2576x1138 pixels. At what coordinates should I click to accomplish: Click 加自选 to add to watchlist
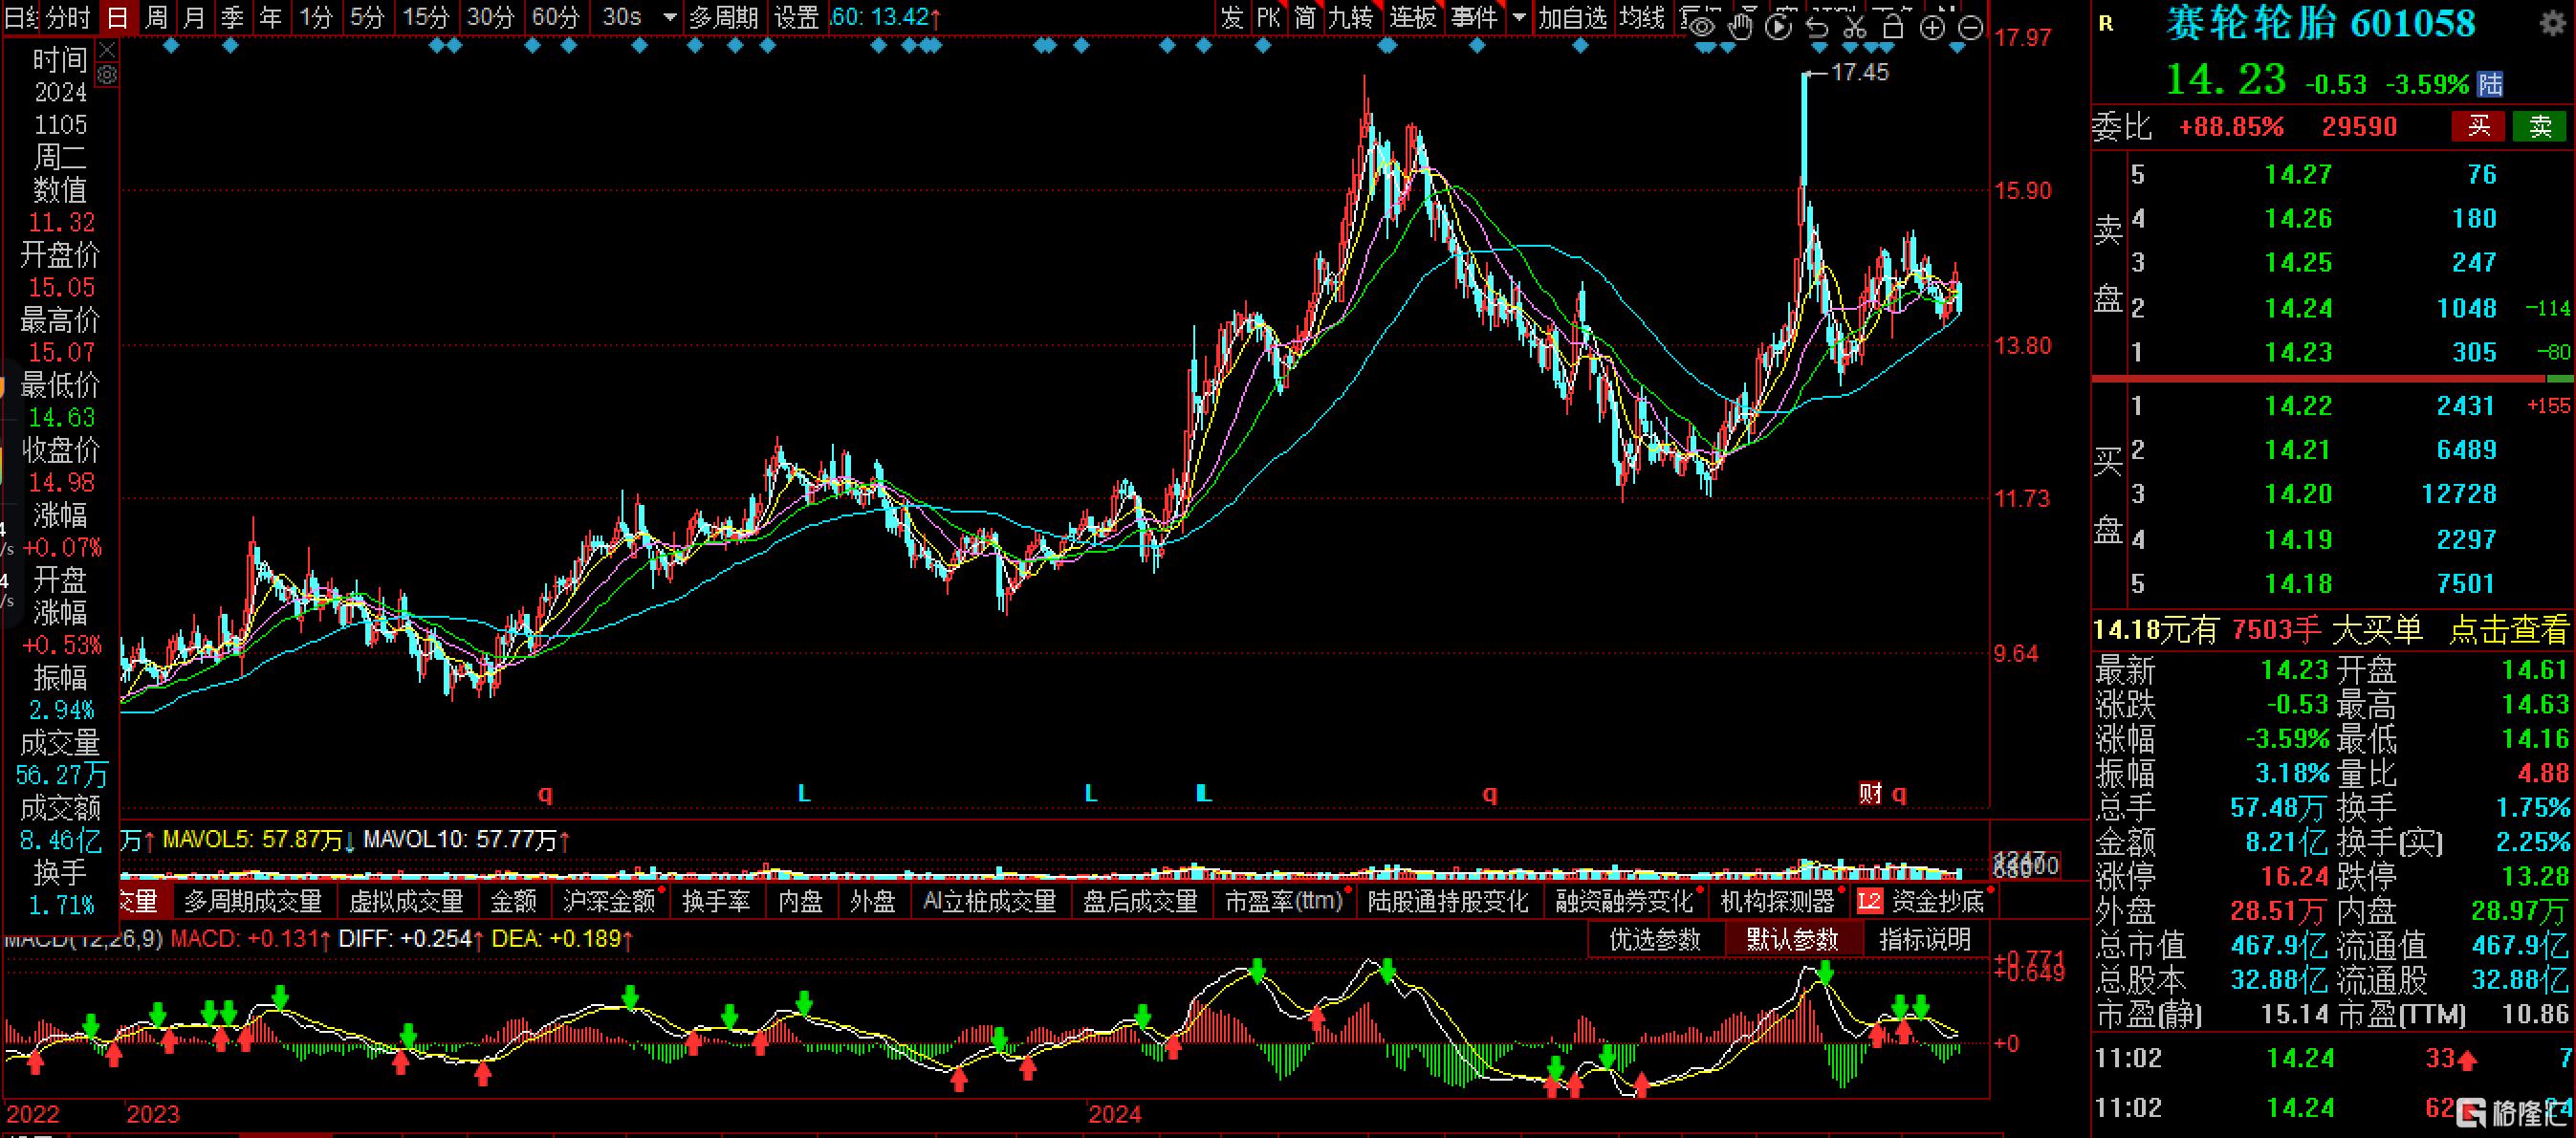[x=1573, y=17]
